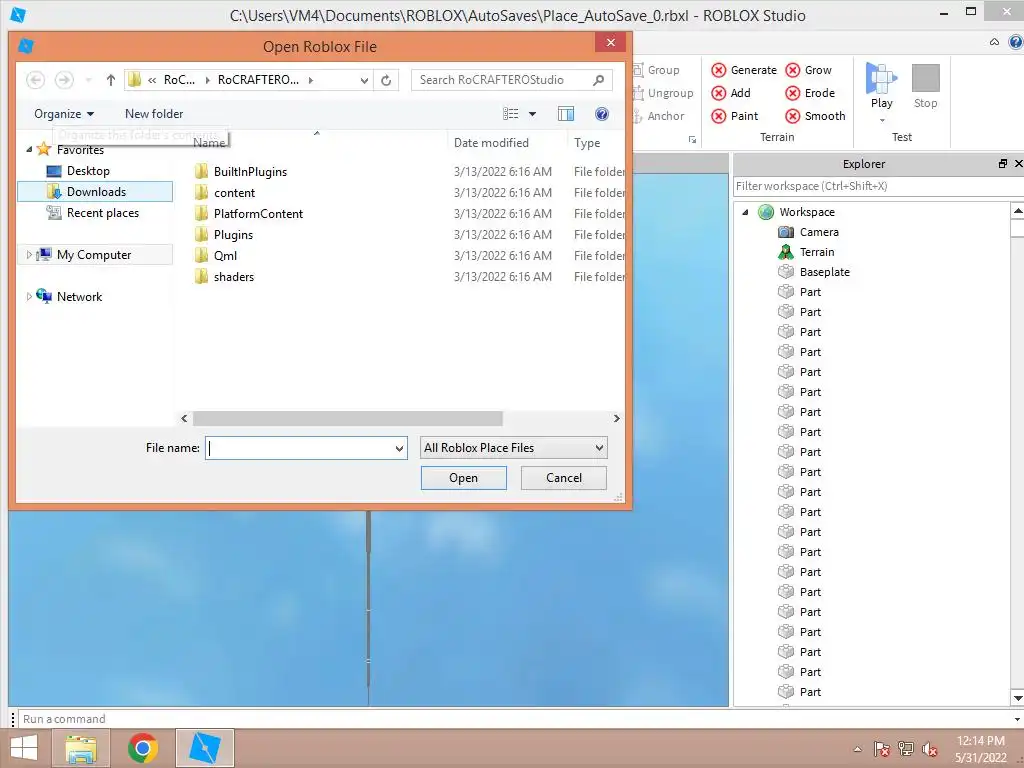Sort by Date modified column

[x=491, y=142]
